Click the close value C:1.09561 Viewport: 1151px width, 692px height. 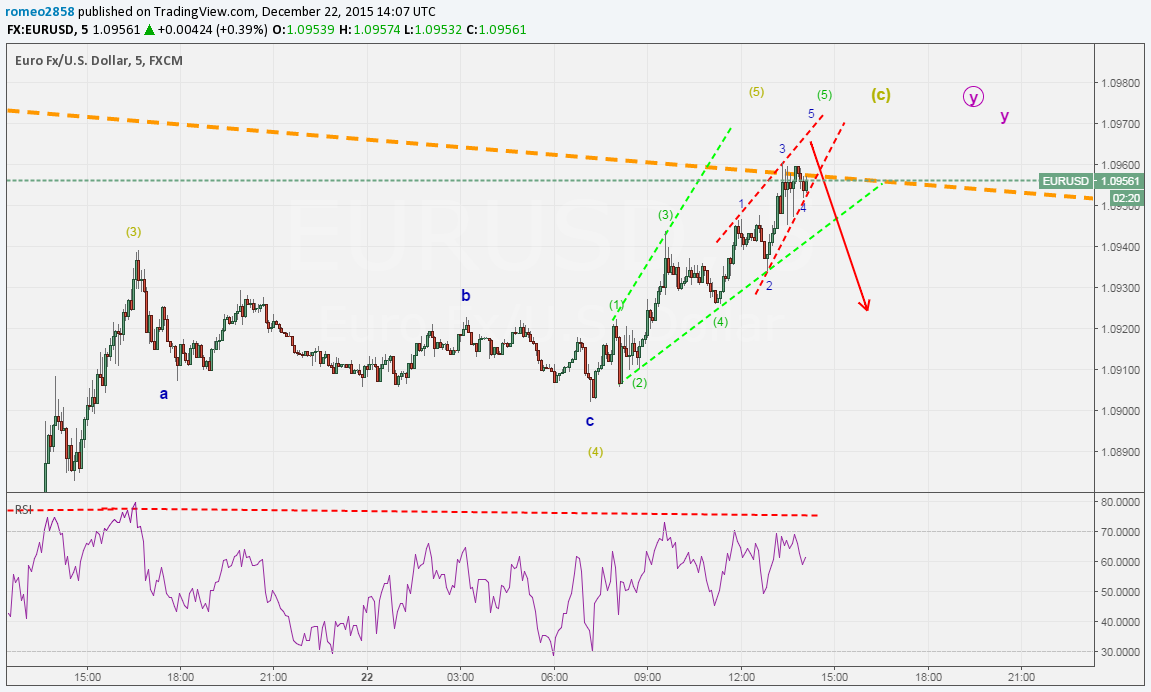(495, 30)
